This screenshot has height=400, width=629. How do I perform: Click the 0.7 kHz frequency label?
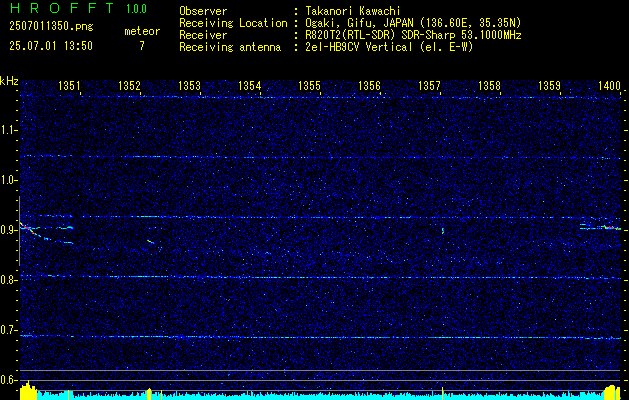pos(8,330)
